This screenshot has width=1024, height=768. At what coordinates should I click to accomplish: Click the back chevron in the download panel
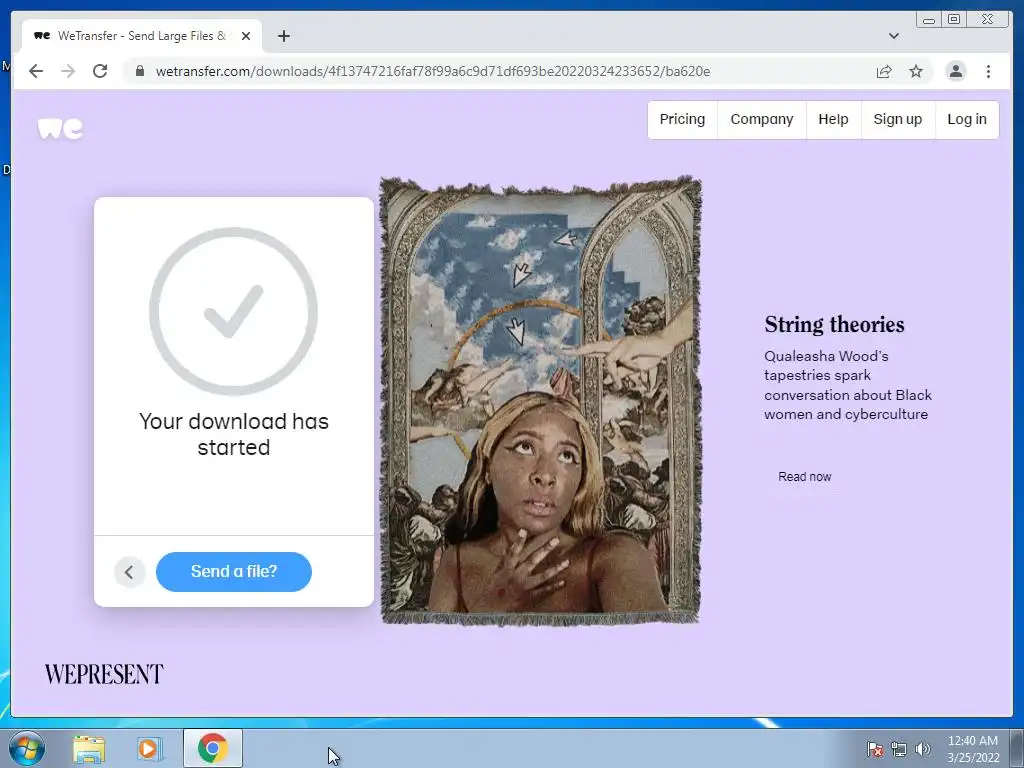[x=129, y=572]
